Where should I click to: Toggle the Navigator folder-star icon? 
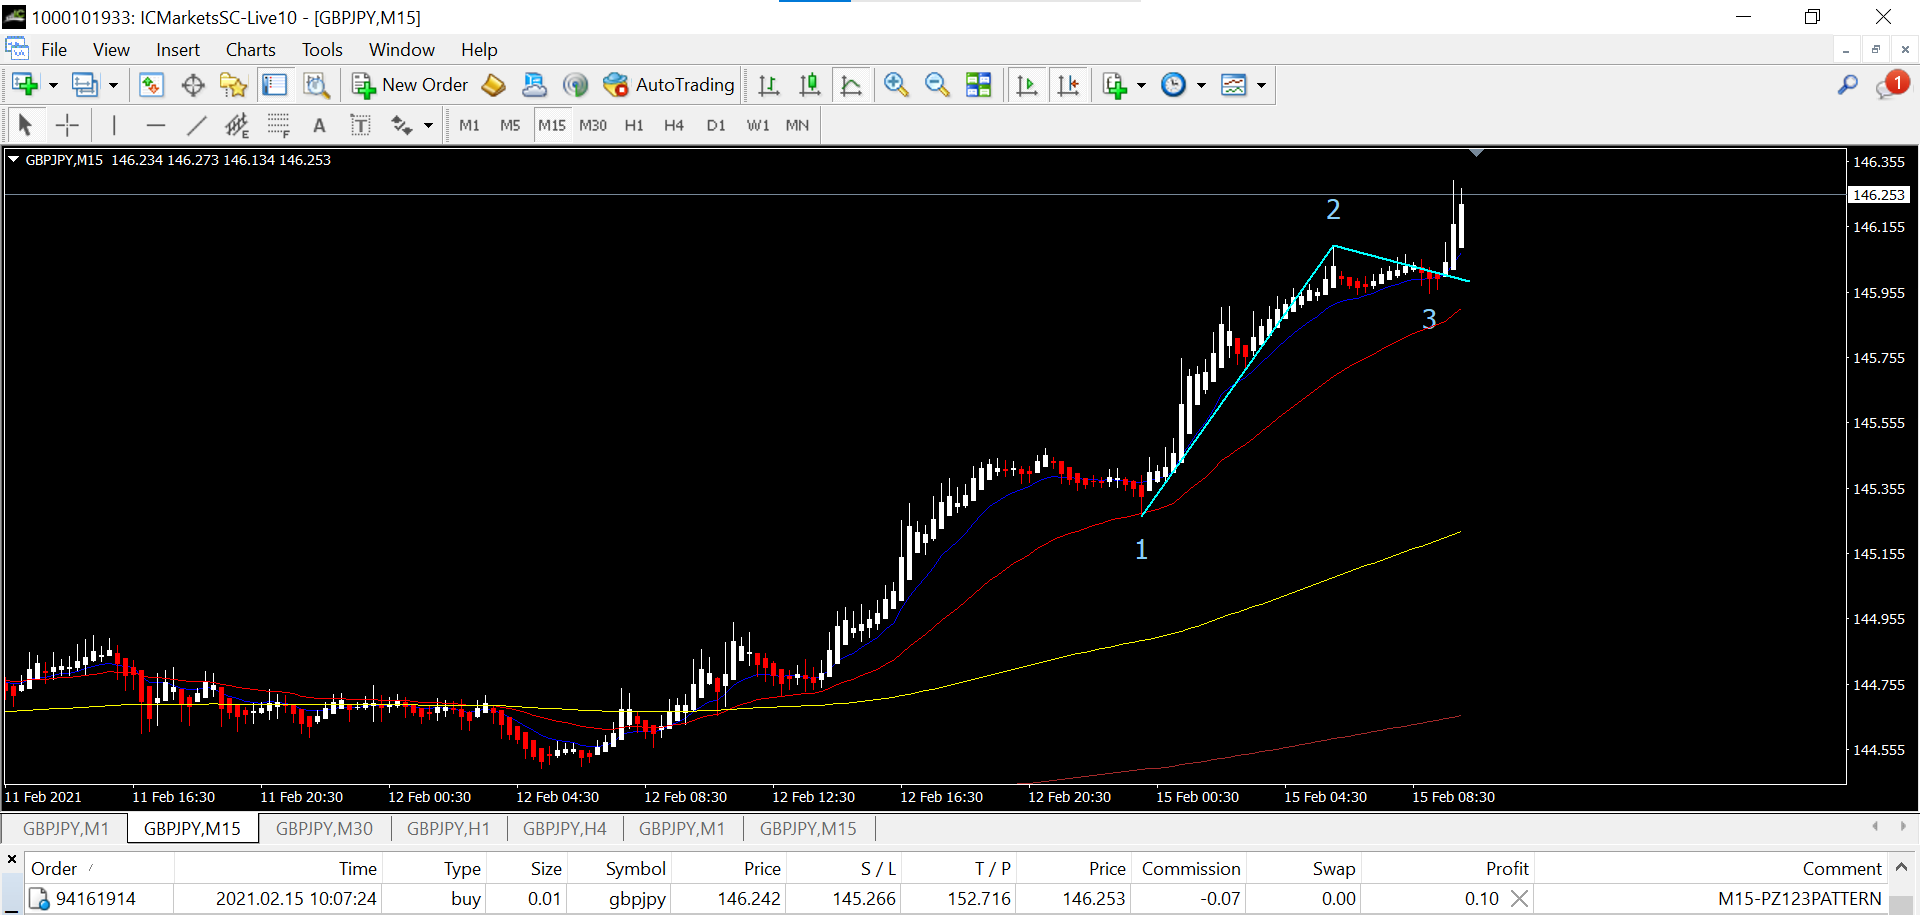coord(233,85)
